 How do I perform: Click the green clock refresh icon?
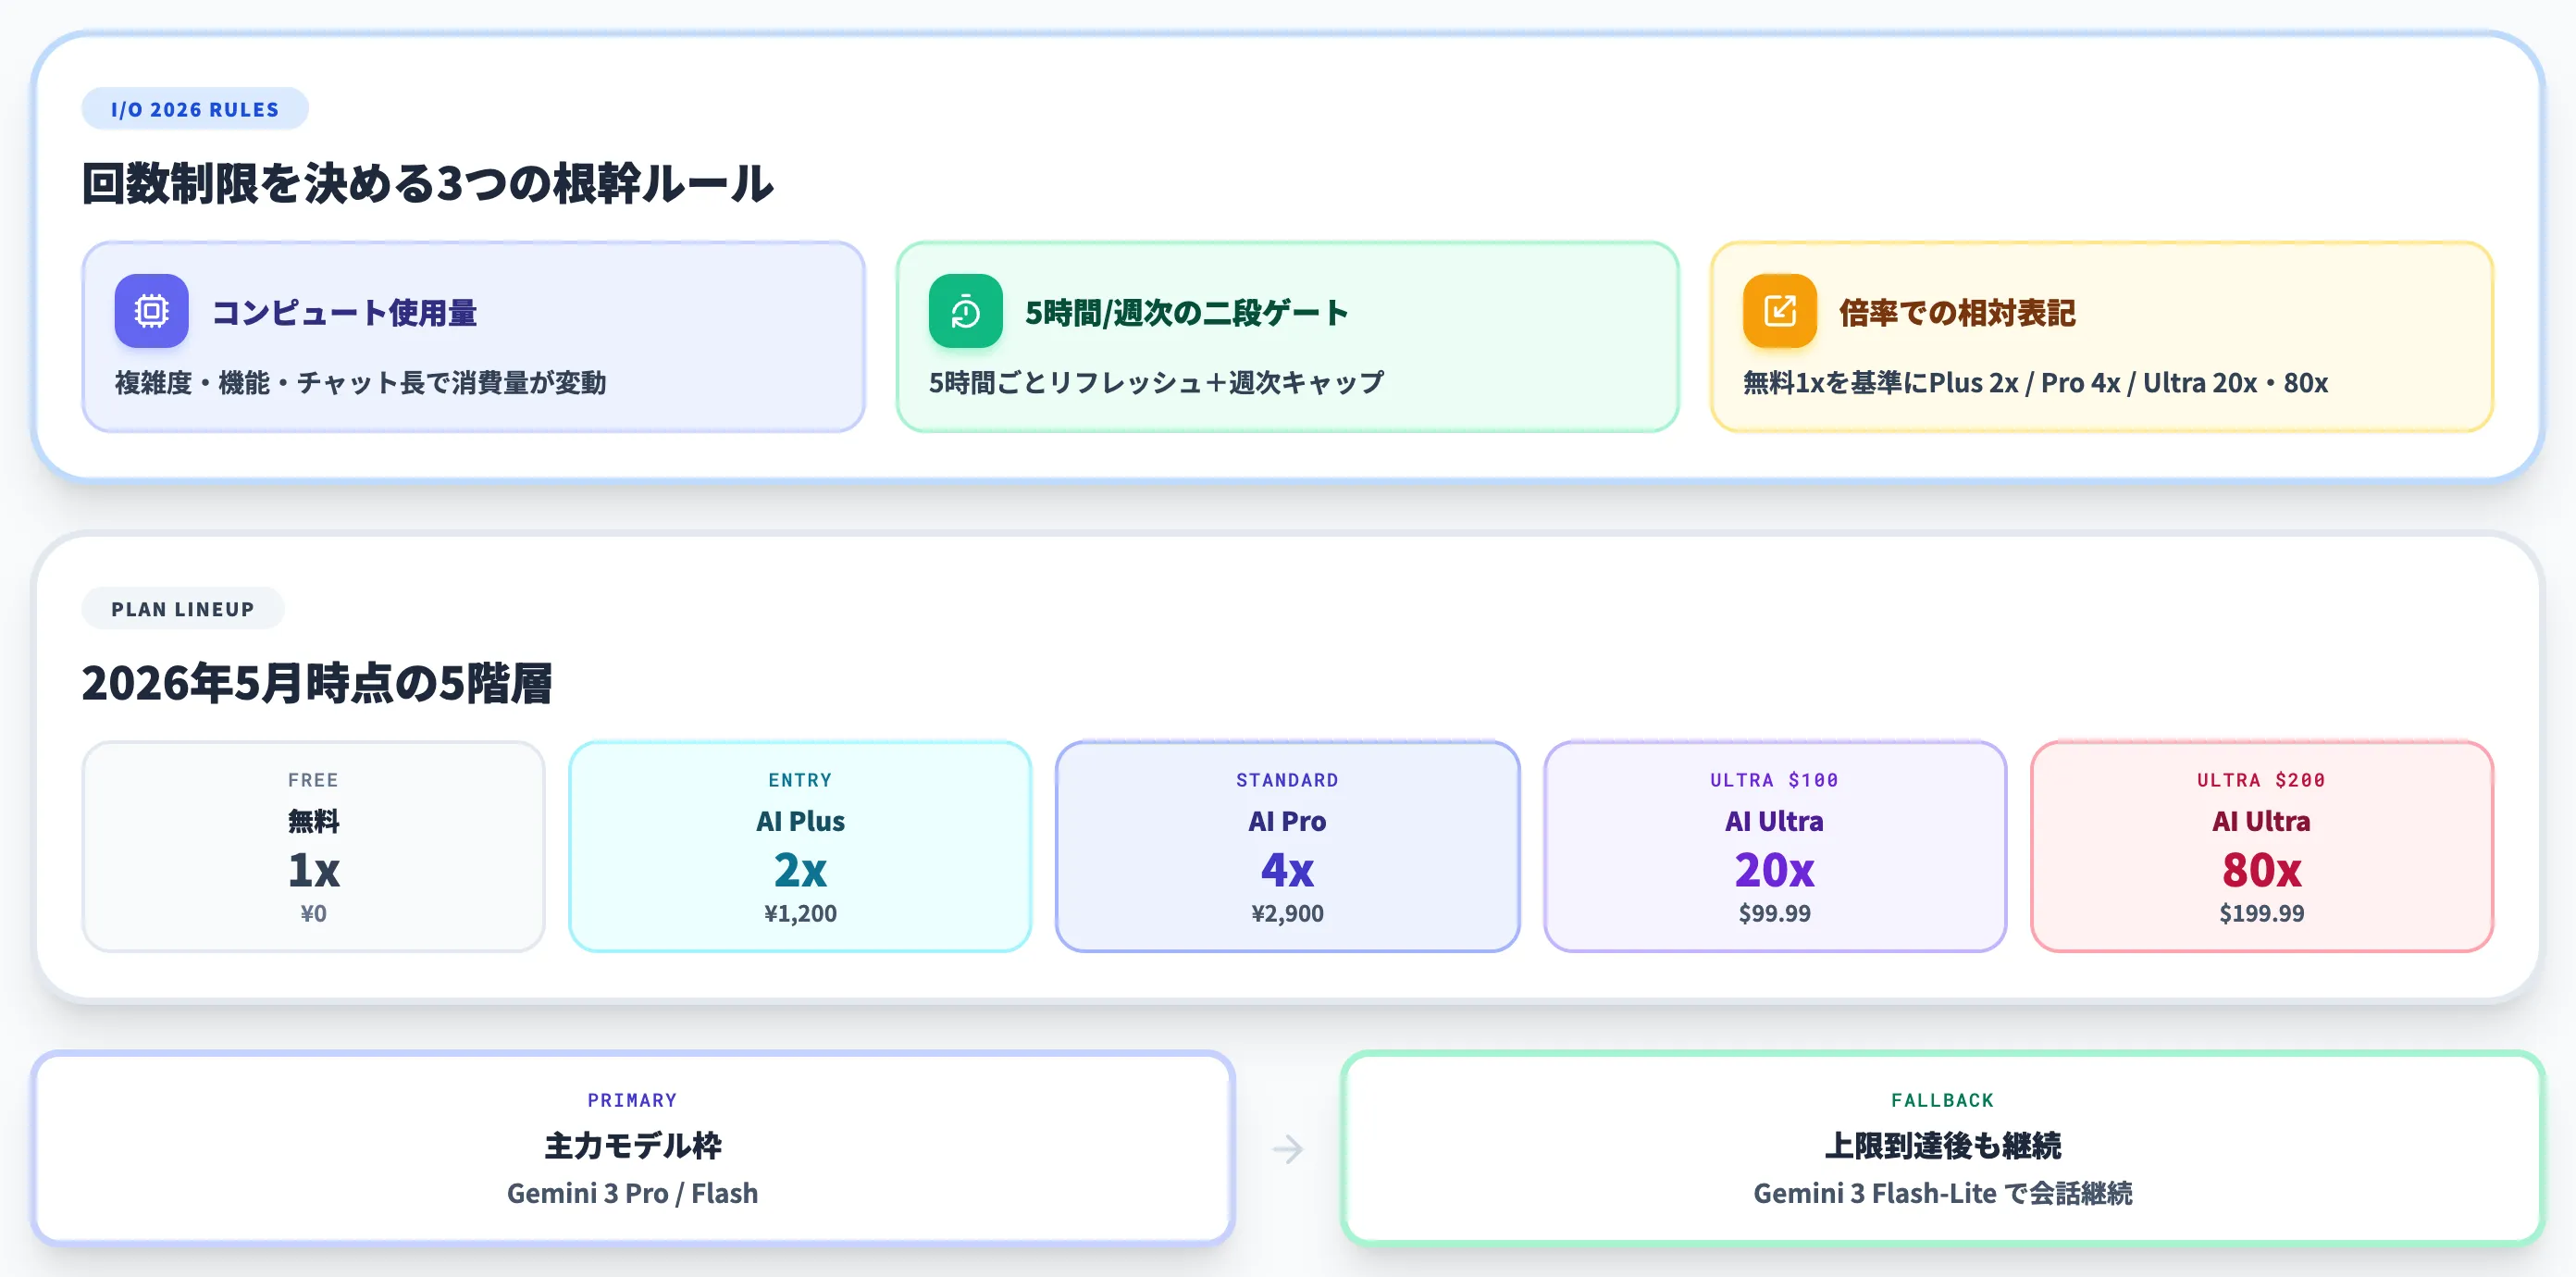point(965,311)
